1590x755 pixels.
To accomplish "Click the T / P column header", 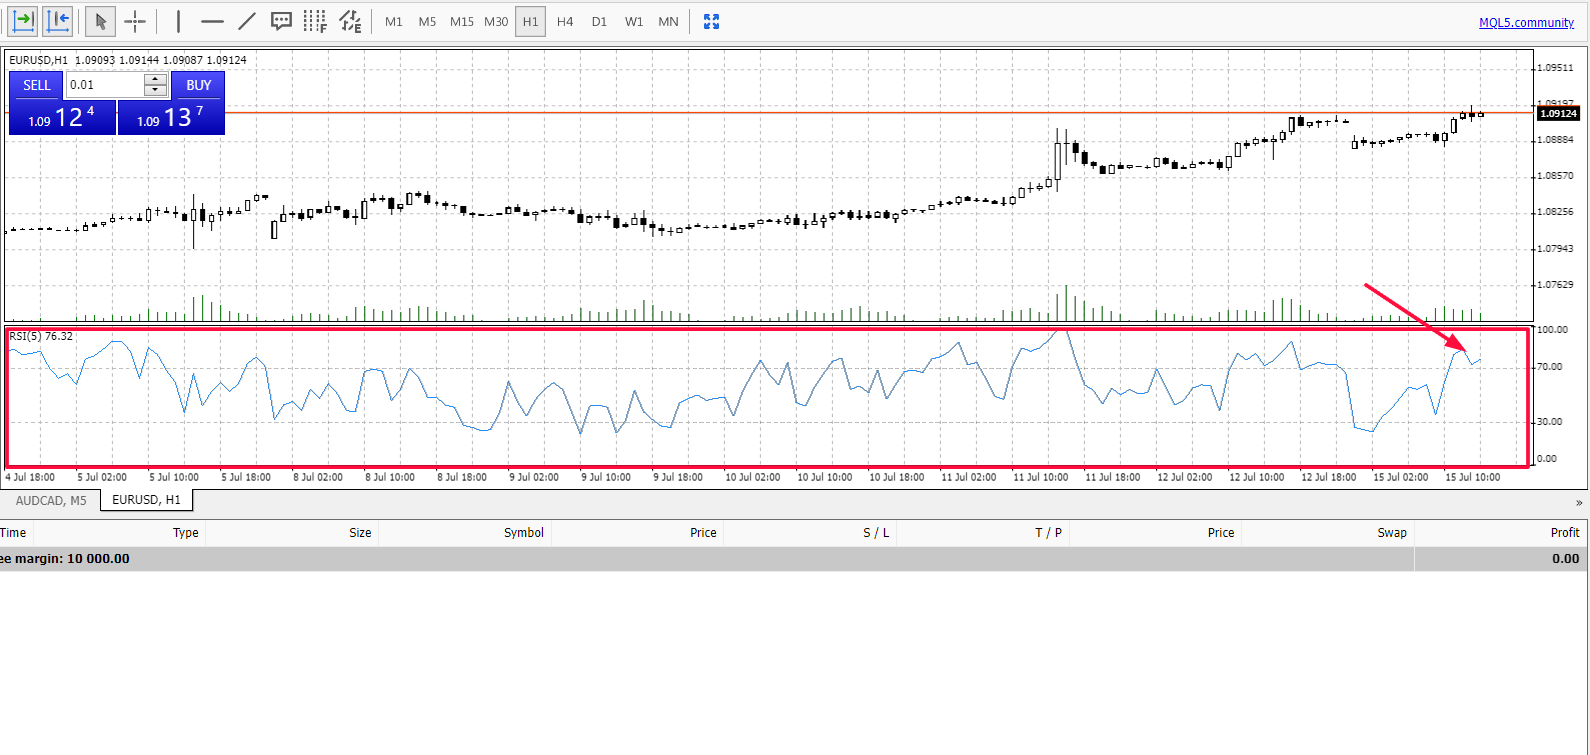I will 983,532.
